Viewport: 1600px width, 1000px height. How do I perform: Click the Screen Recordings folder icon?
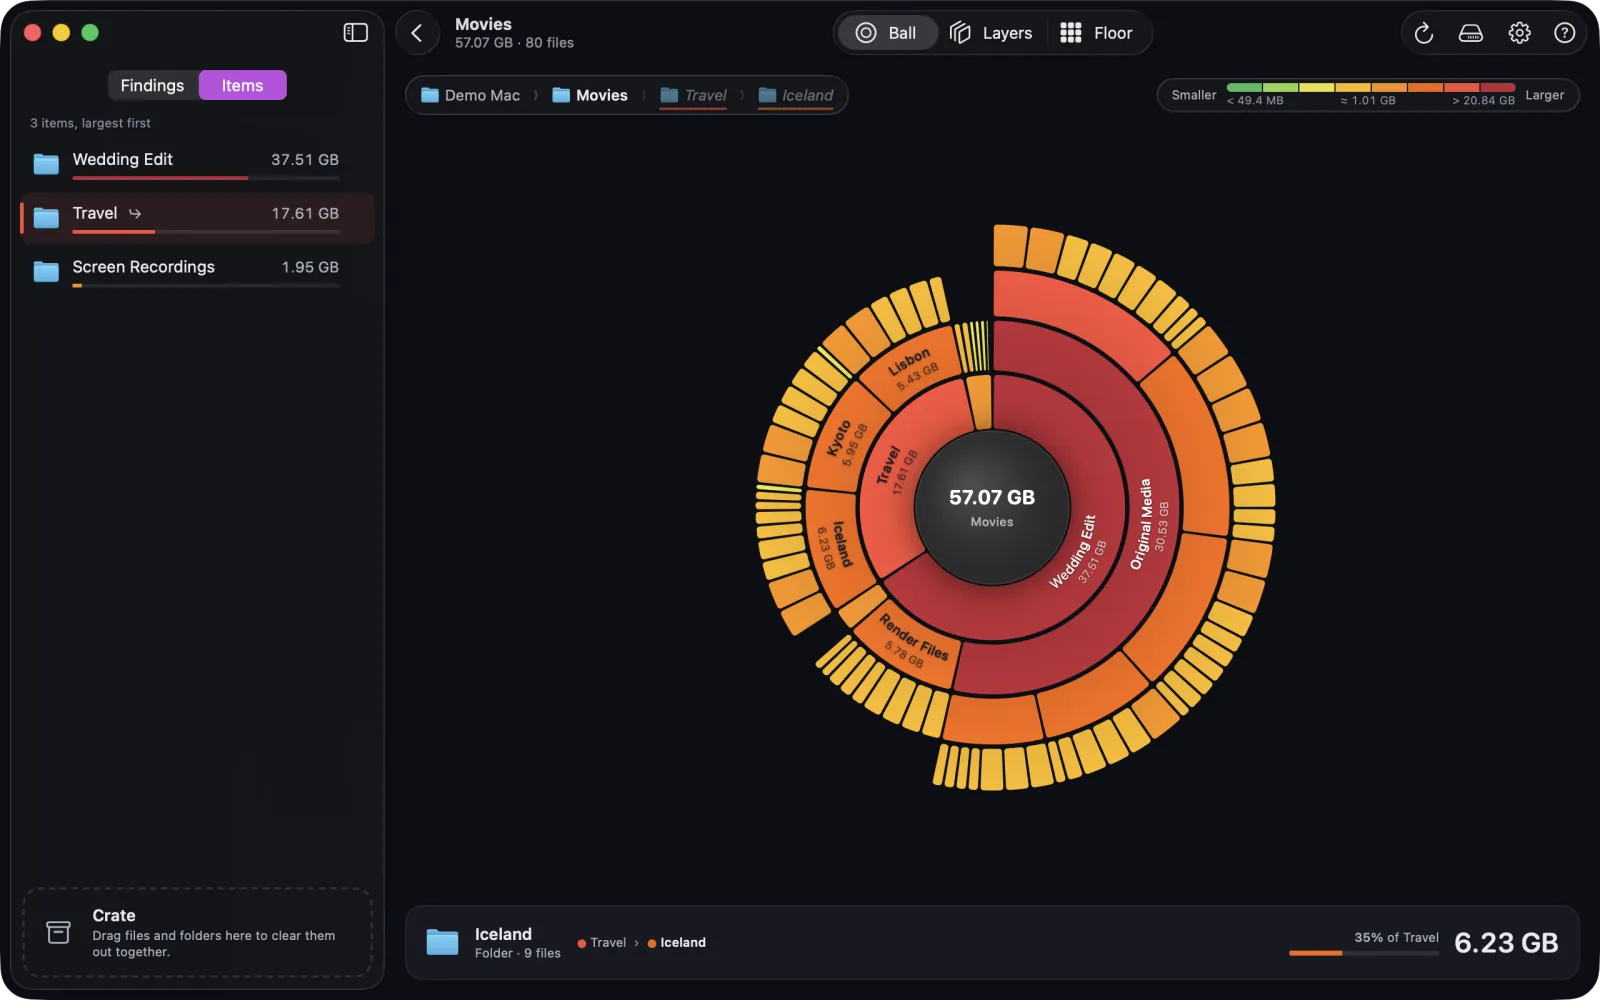46,271
